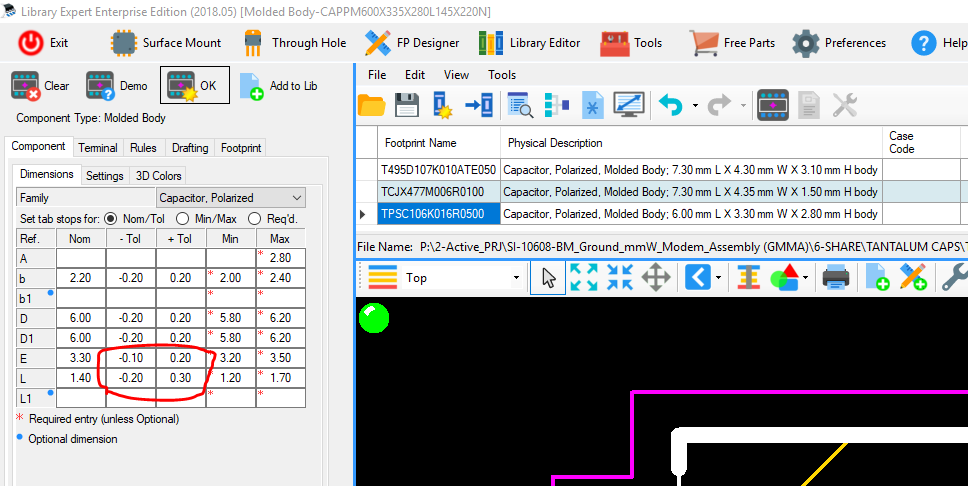Select the Req'd. radio button
The image size is (968, 486).
(255, 218)
